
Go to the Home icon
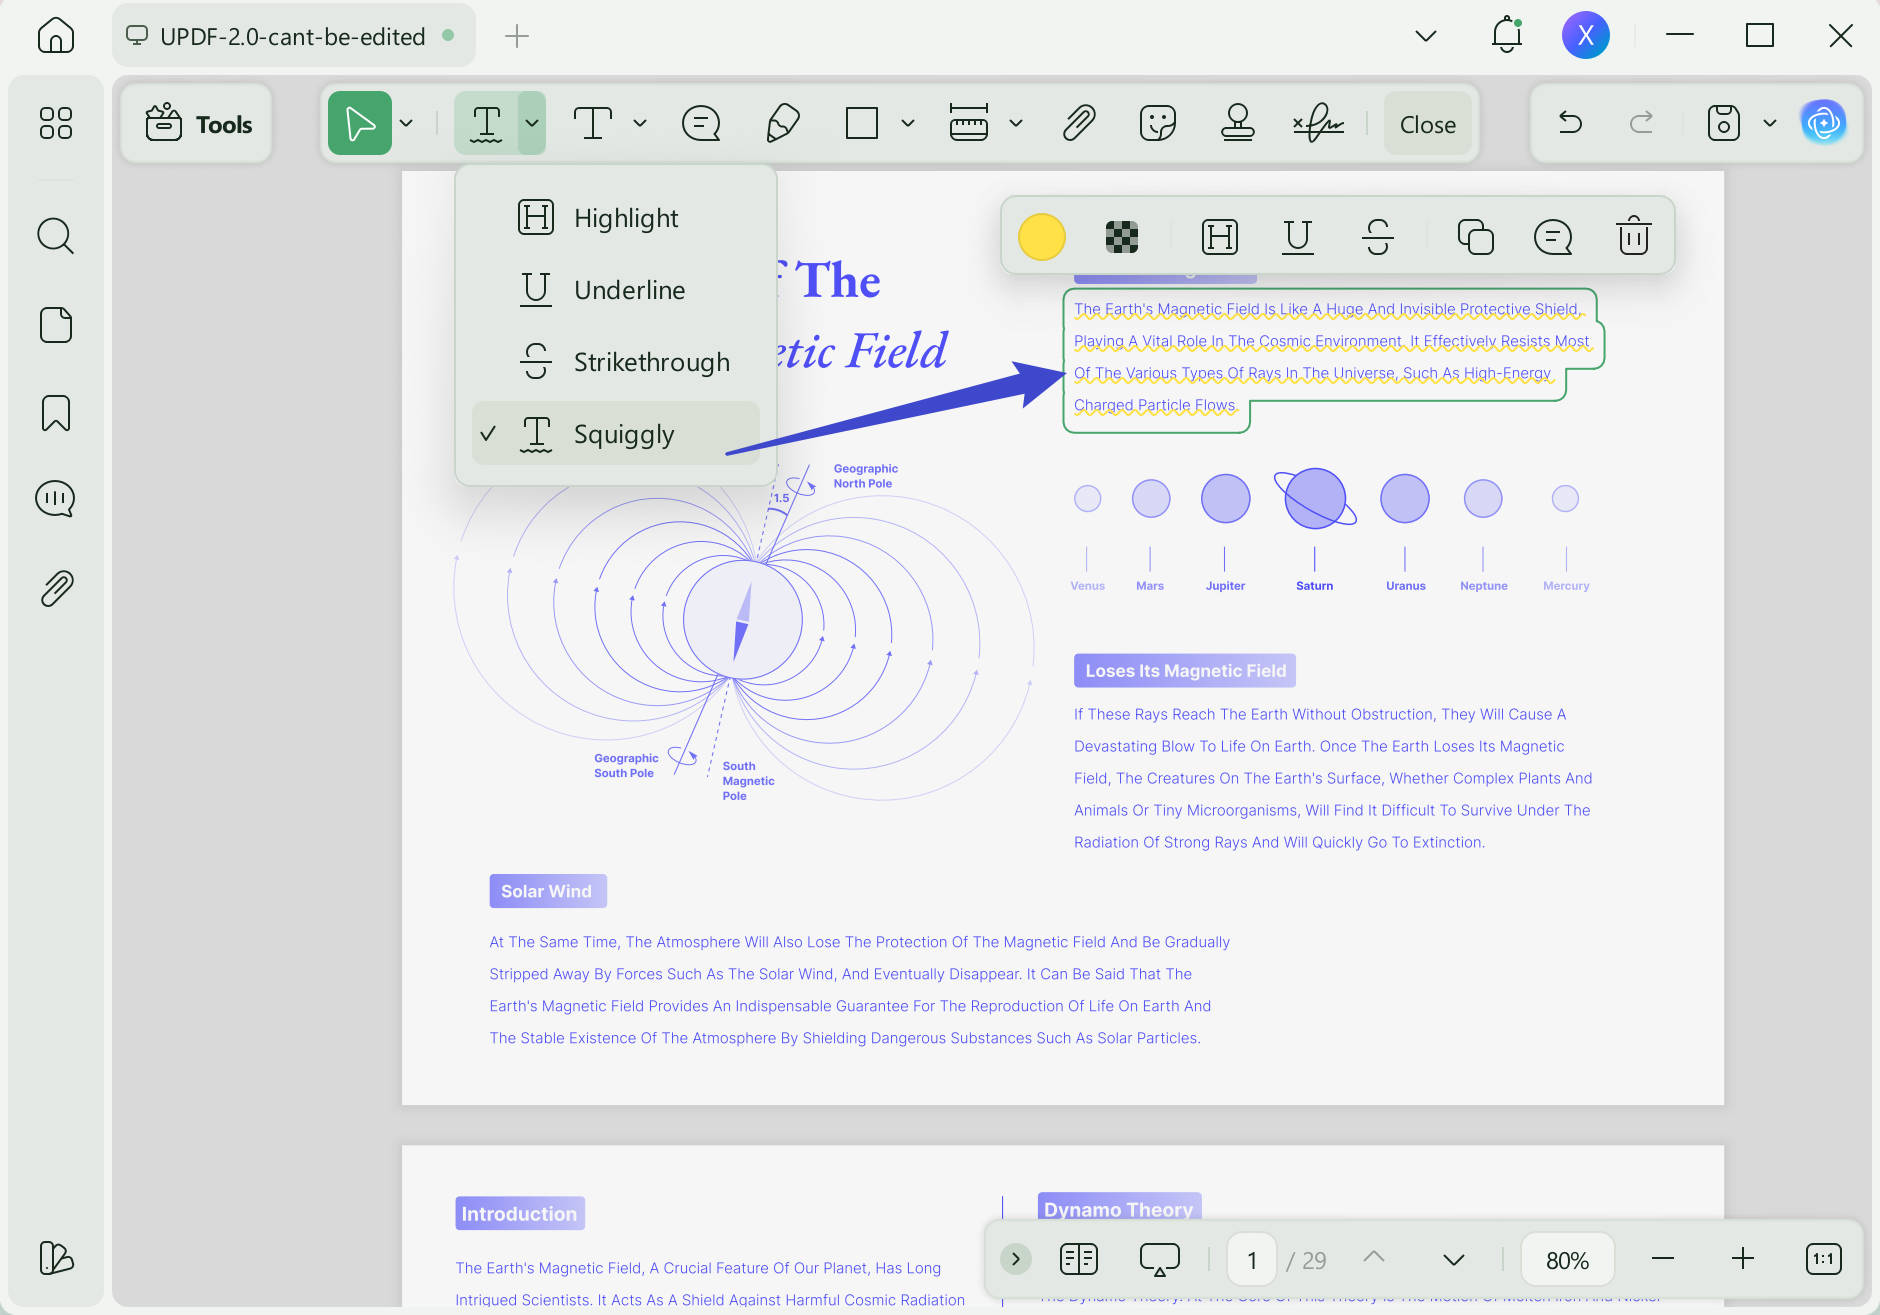coord(56,36)
